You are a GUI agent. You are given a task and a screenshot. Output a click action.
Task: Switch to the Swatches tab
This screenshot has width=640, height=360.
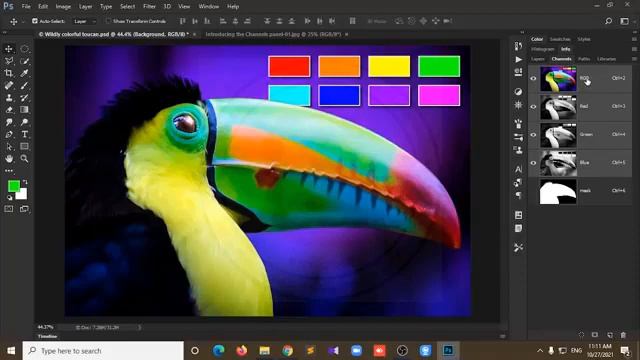coord(560,39)
